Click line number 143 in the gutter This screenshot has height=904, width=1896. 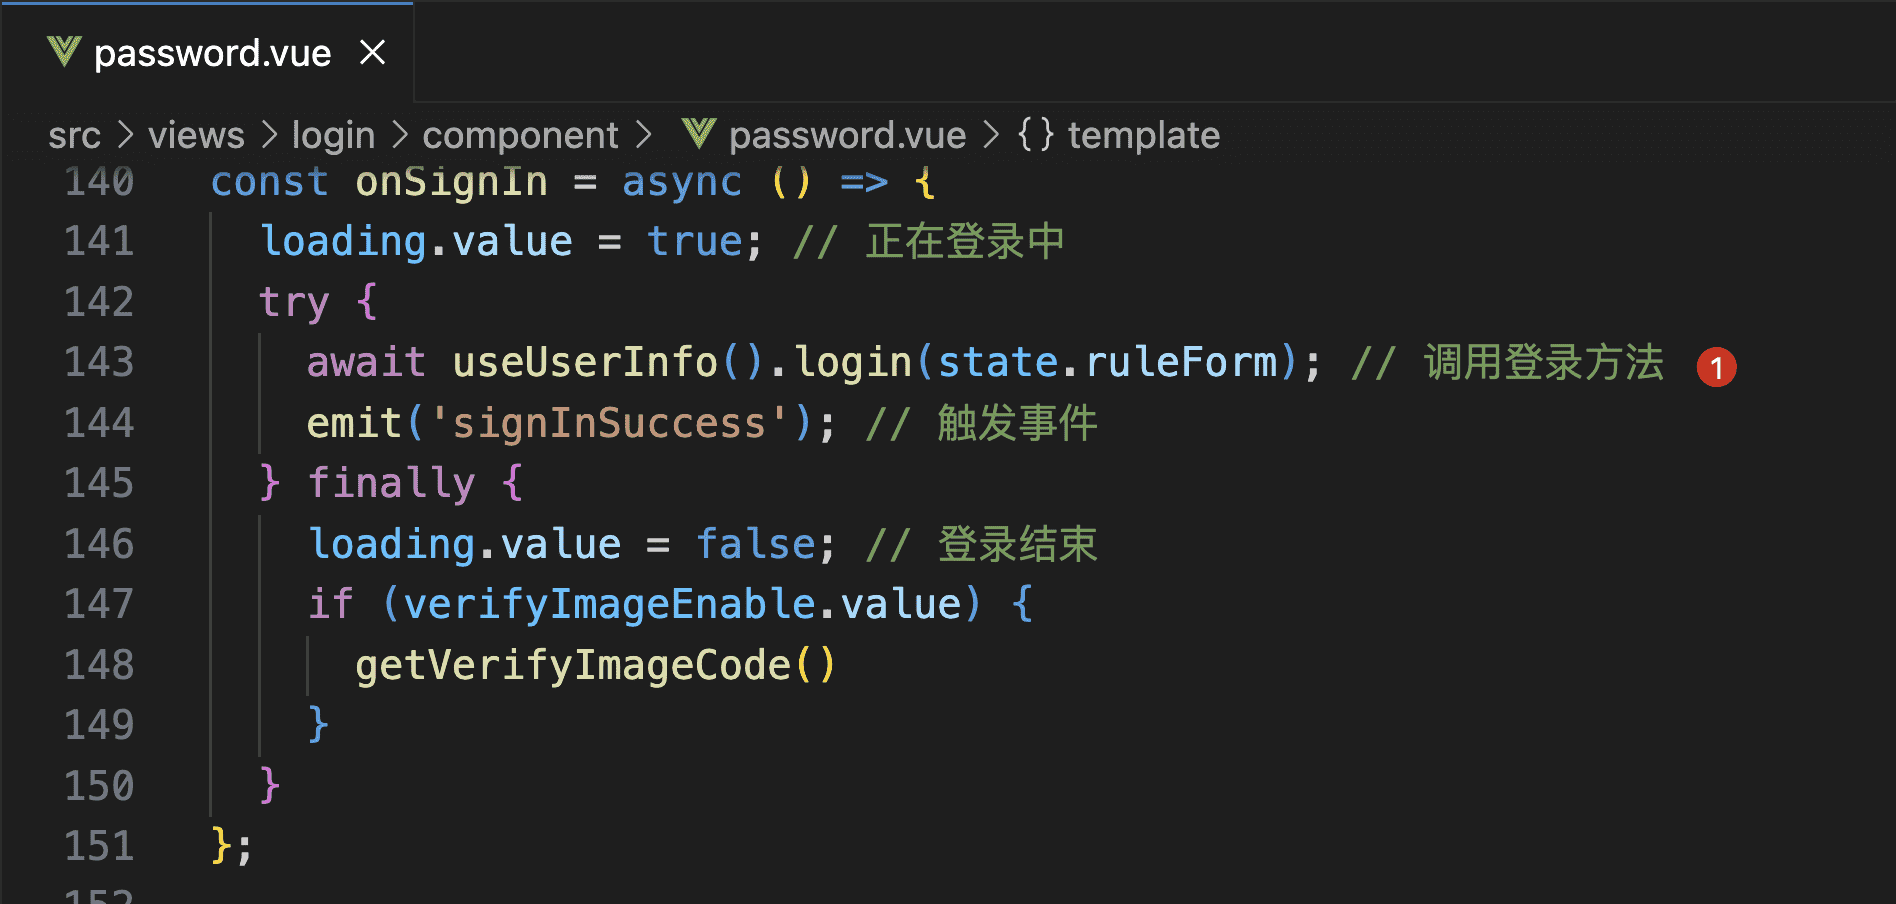99,362
